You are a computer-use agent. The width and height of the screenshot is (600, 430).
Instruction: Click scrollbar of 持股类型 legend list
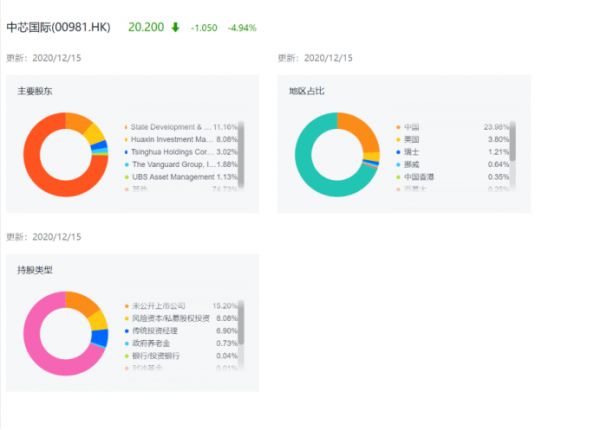pos(242,325)
